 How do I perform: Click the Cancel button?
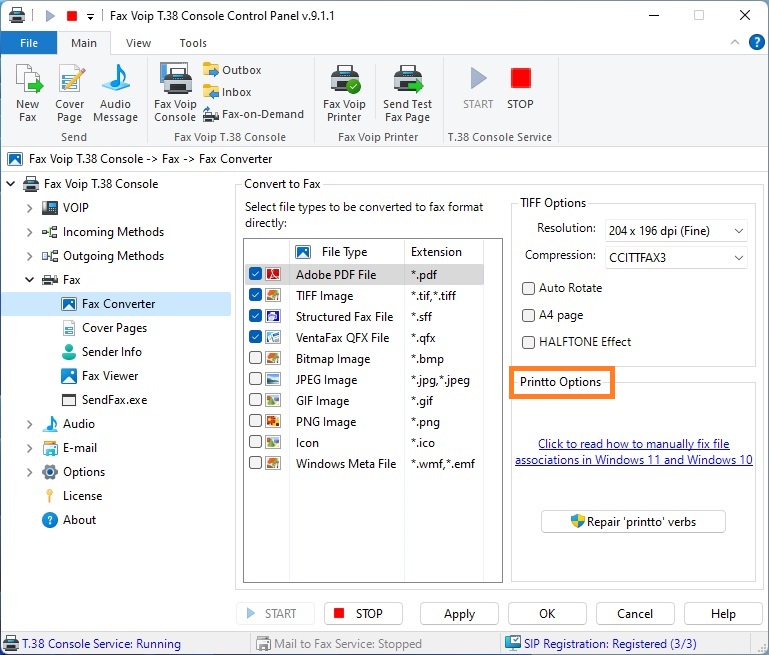pos(635,613)
